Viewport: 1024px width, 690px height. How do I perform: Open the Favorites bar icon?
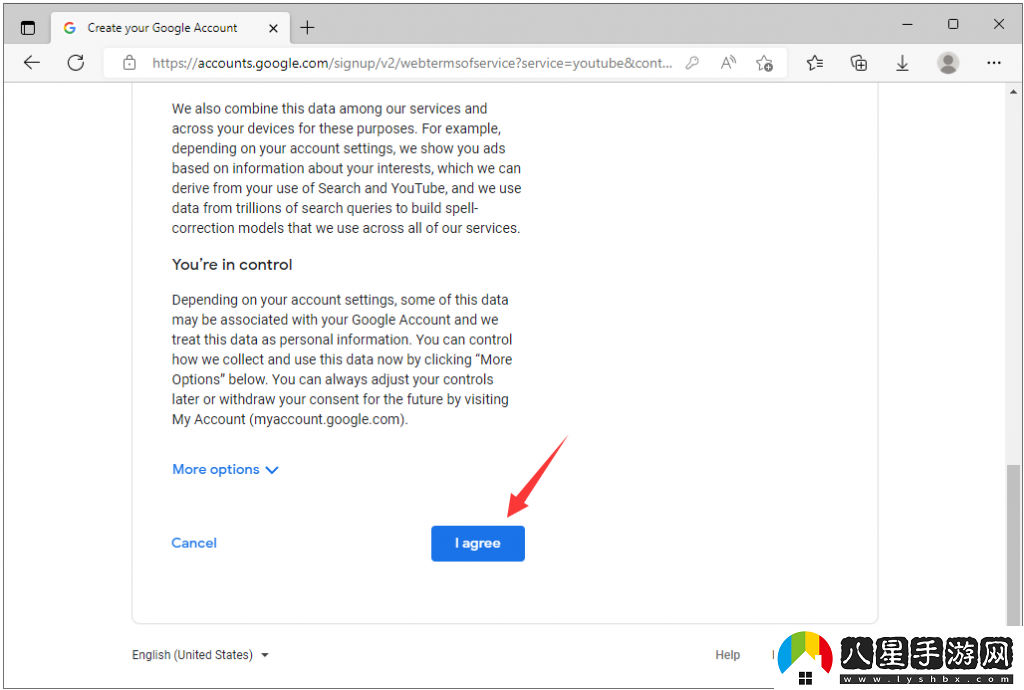pos(814,62)
